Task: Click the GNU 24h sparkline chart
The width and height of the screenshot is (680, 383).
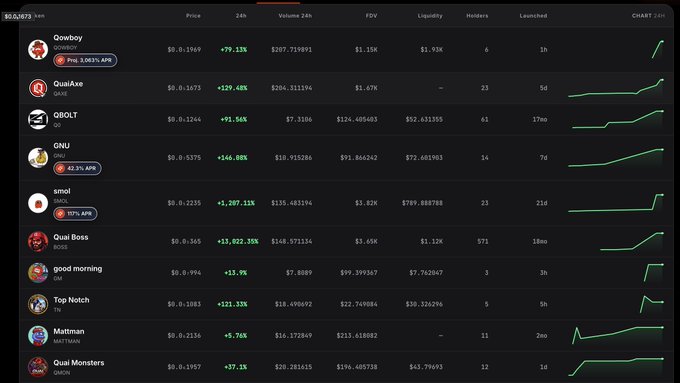Action: pyautogui.click(x=616, y=157)
